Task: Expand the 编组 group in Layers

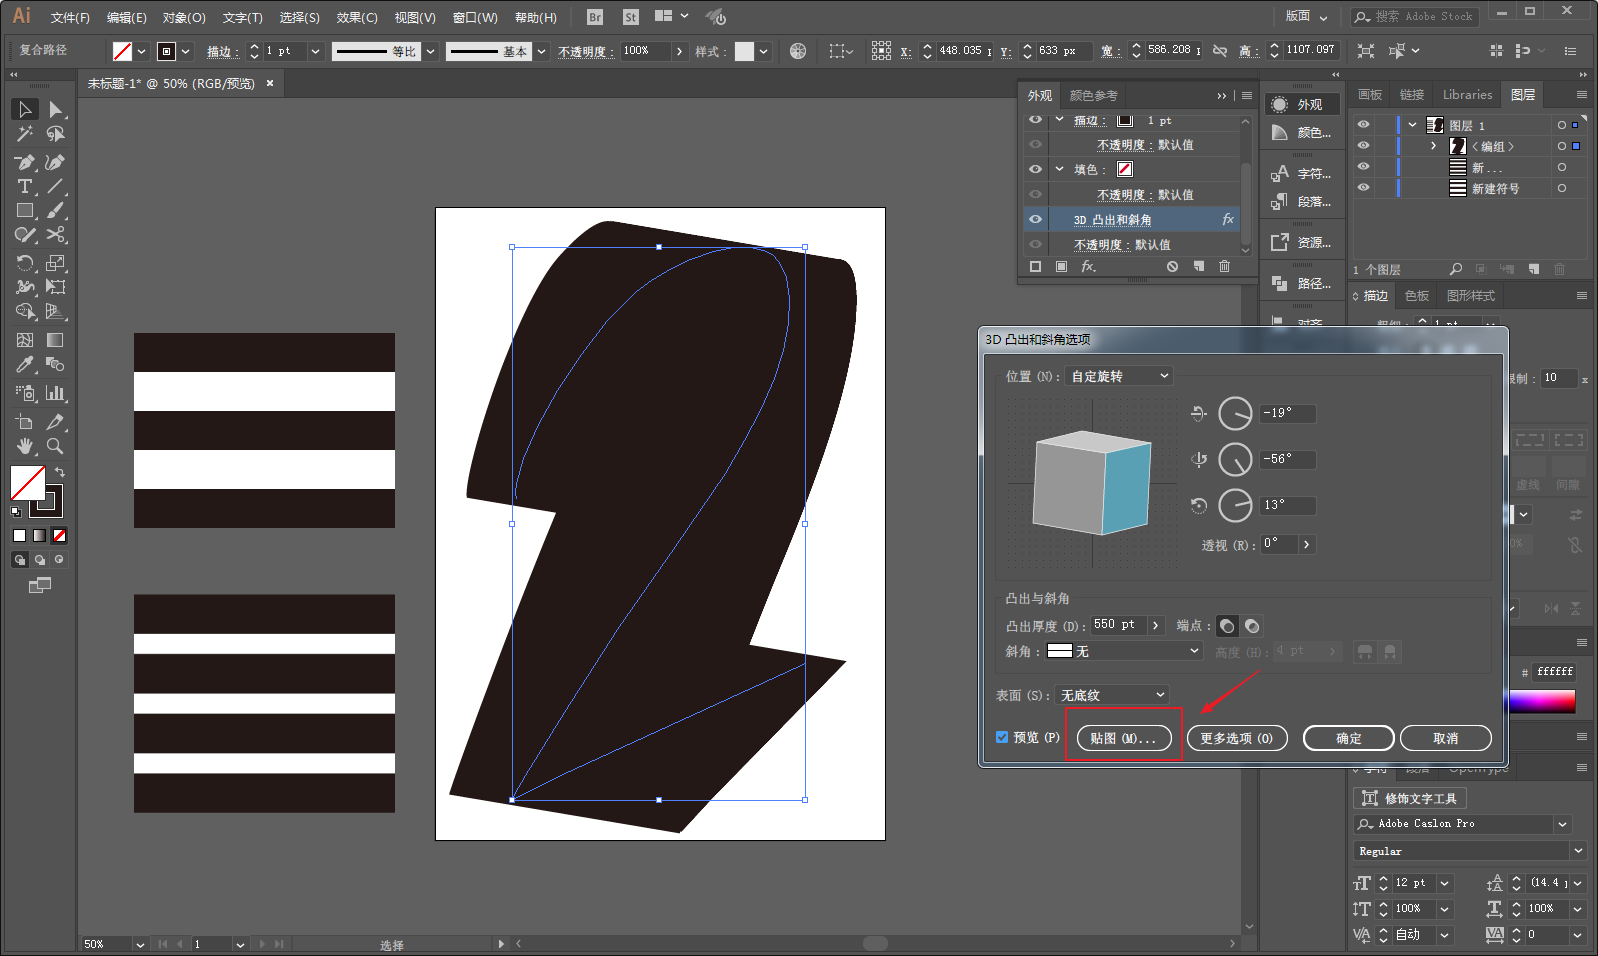Action: 1433,146
